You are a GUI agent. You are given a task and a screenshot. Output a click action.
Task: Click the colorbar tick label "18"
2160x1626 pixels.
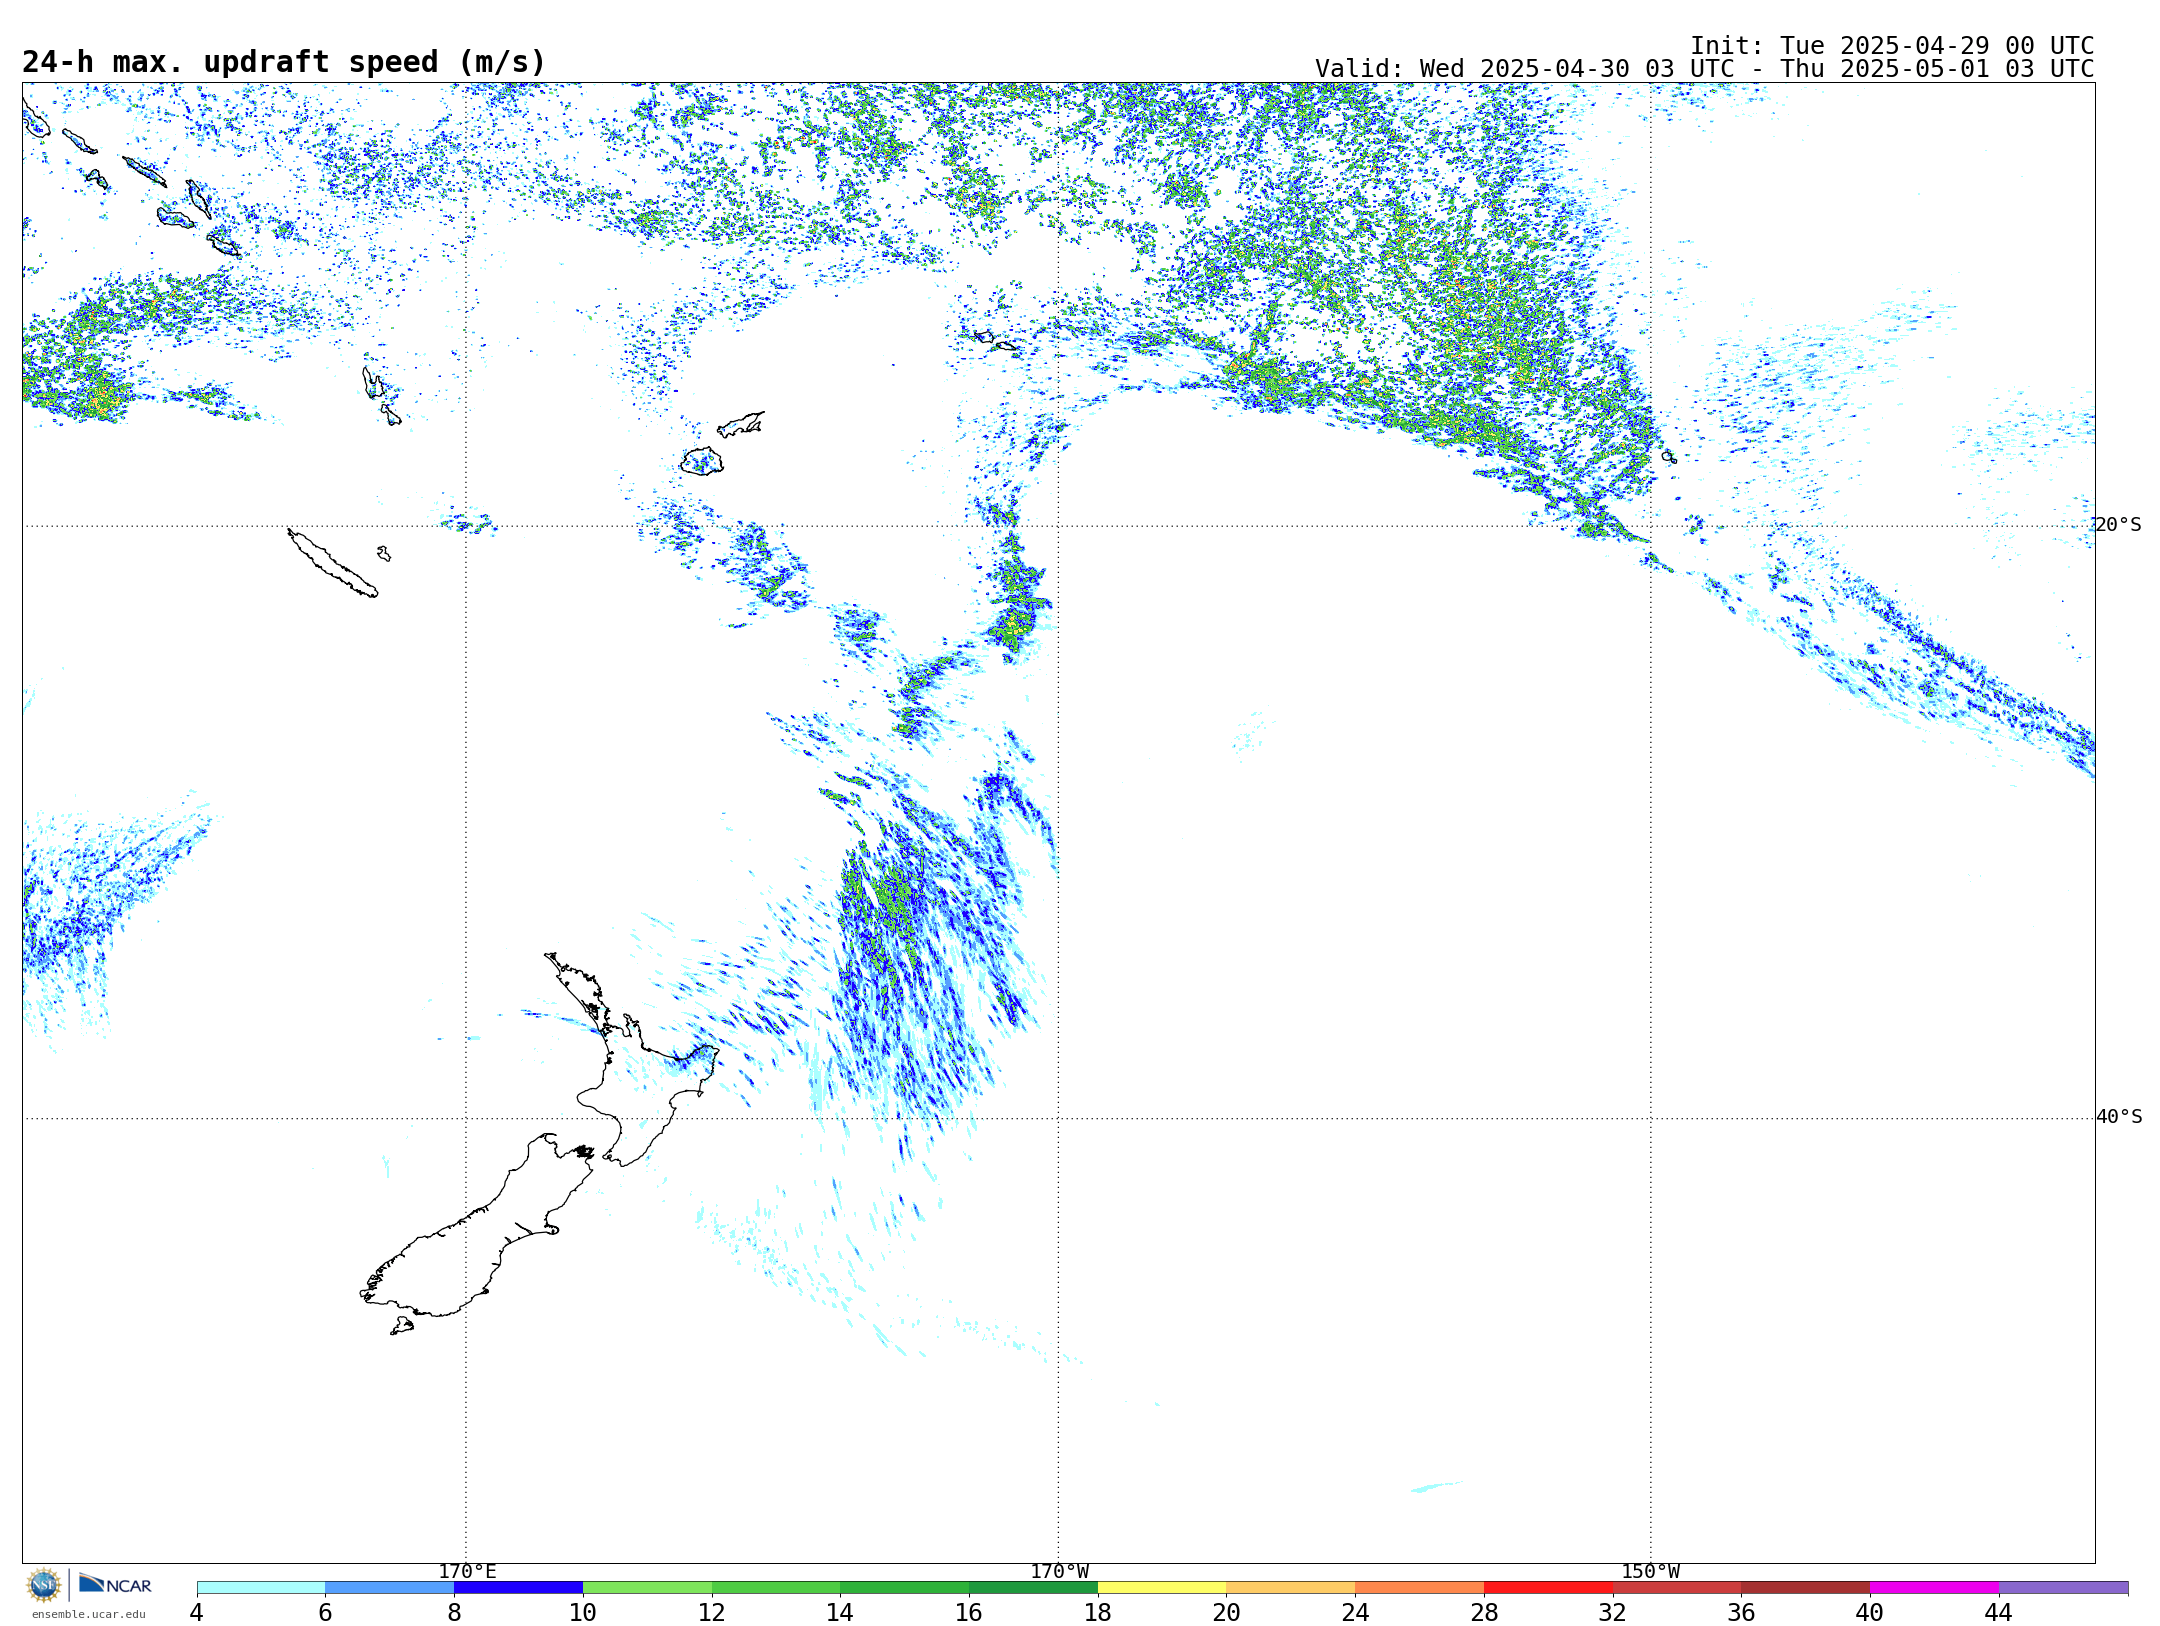pyautogui.click(x=1098, y=1612)
